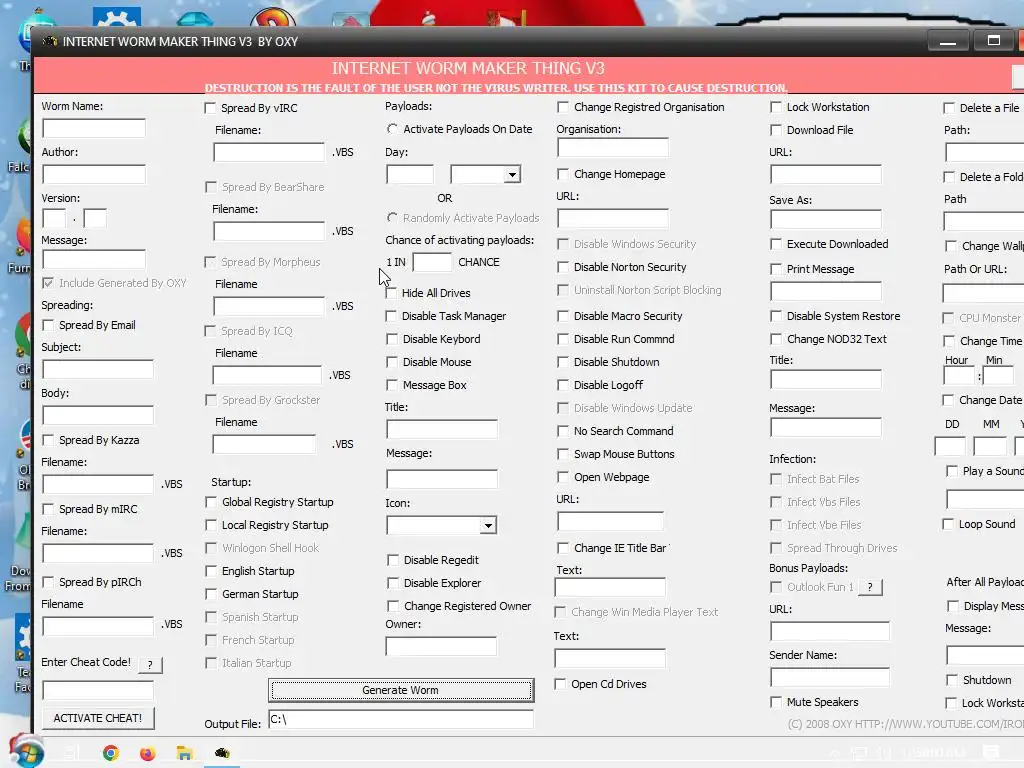
Task: Click the Hour field under Change Time
Action: [x=959, y=376]
